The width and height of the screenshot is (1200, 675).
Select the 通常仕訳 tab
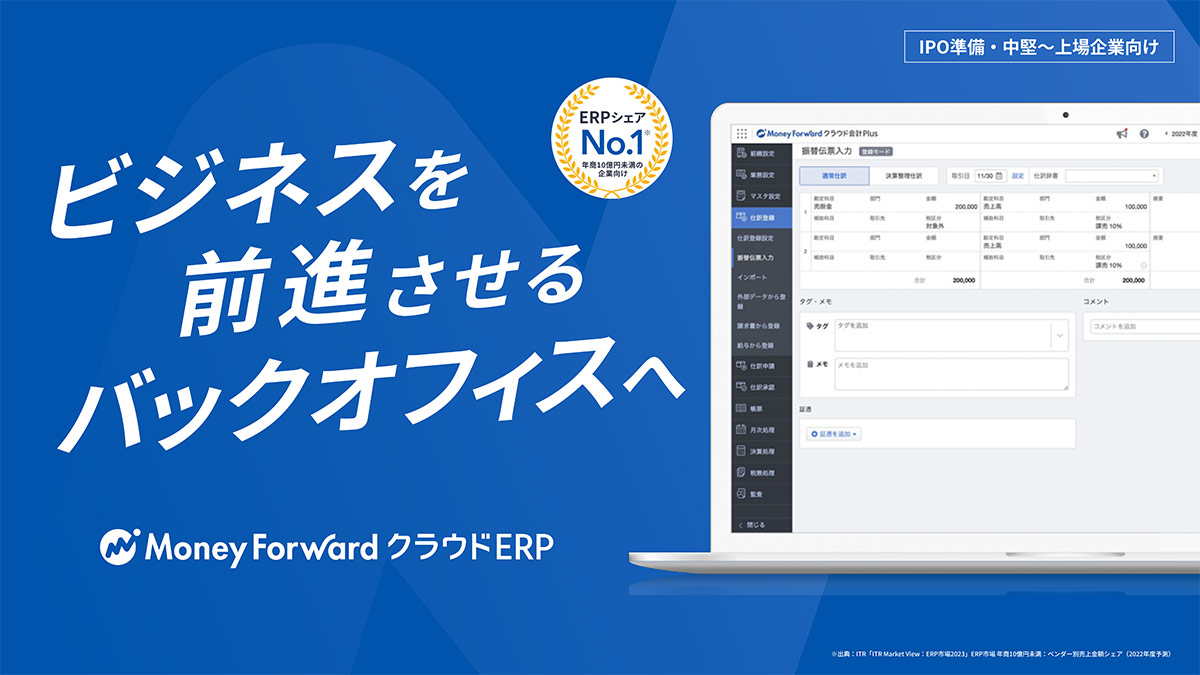click(834, 175)
